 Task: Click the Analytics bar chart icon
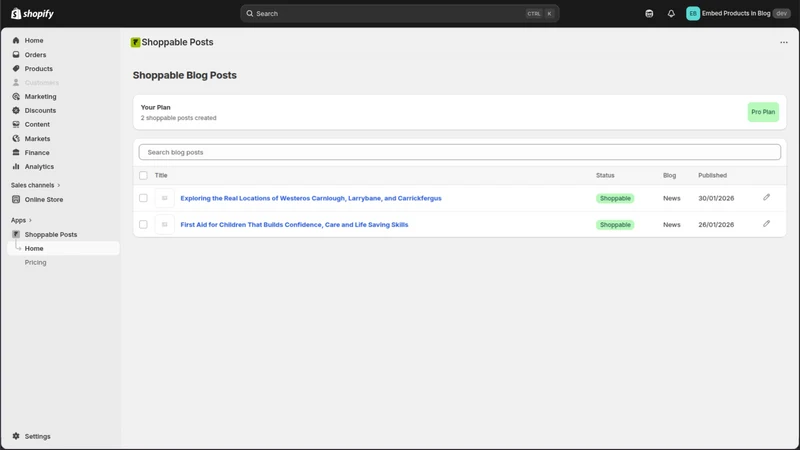16,166
